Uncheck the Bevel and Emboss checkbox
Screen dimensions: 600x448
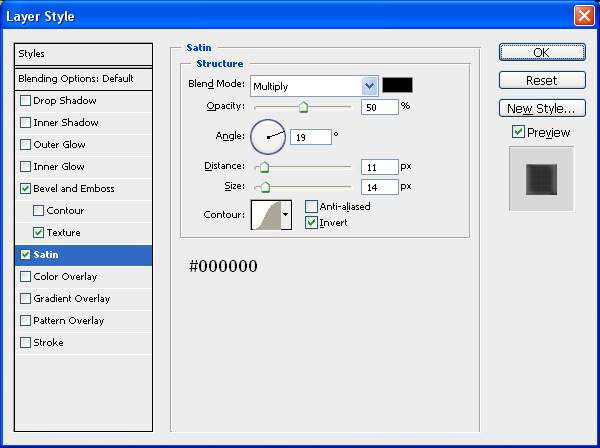coord(25,189)
